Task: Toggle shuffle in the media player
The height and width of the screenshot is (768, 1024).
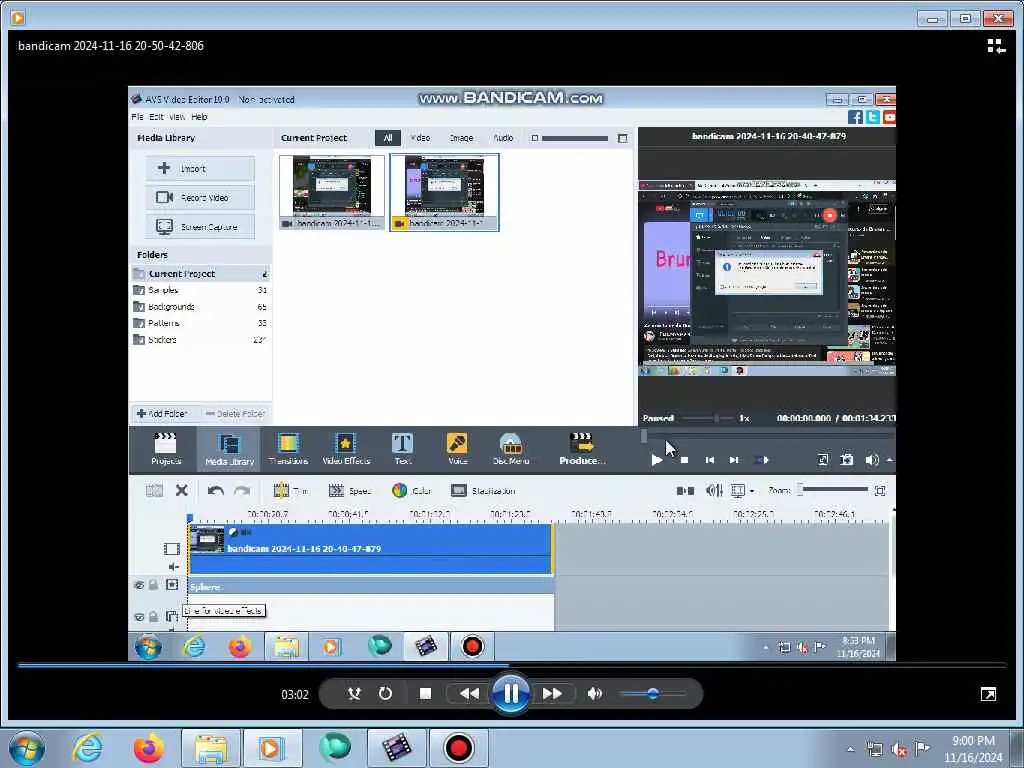Action: (x=354, y=694)
